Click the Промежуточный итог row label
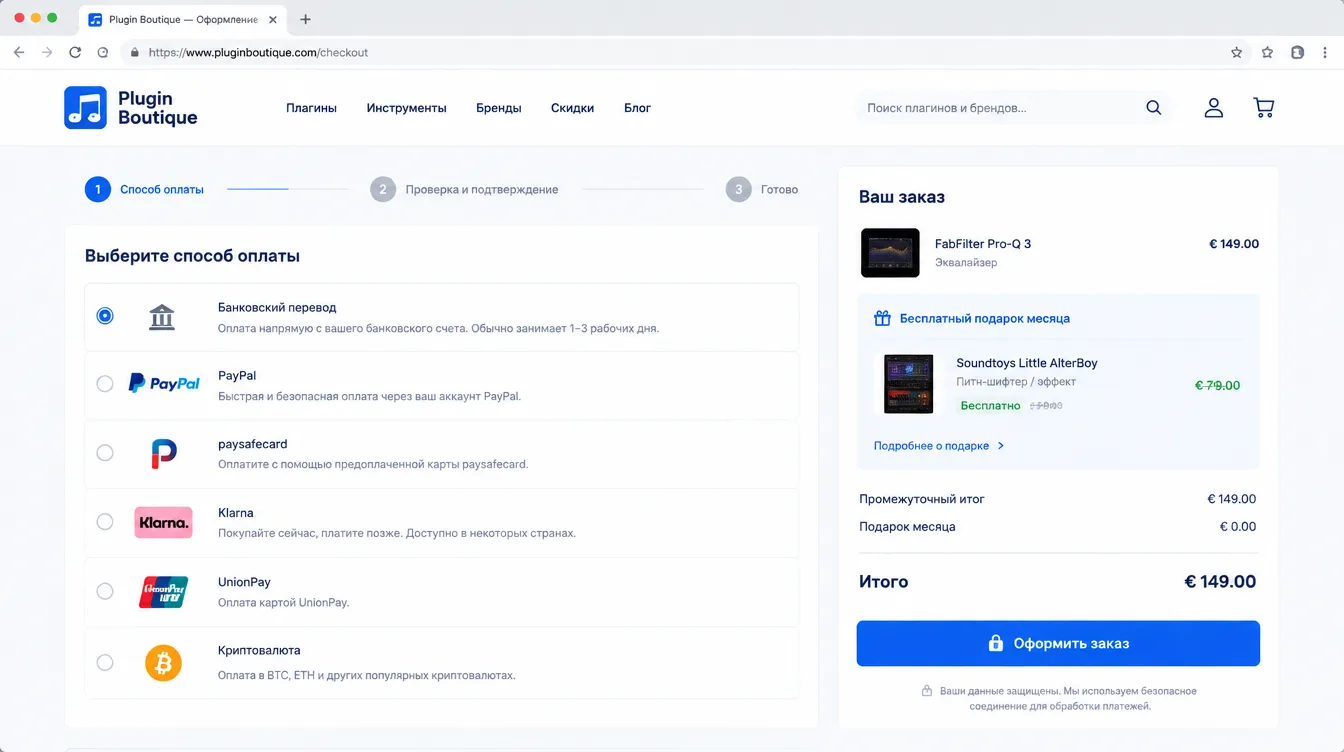This screenshot has height=752, width=1344. coord(922,499)
